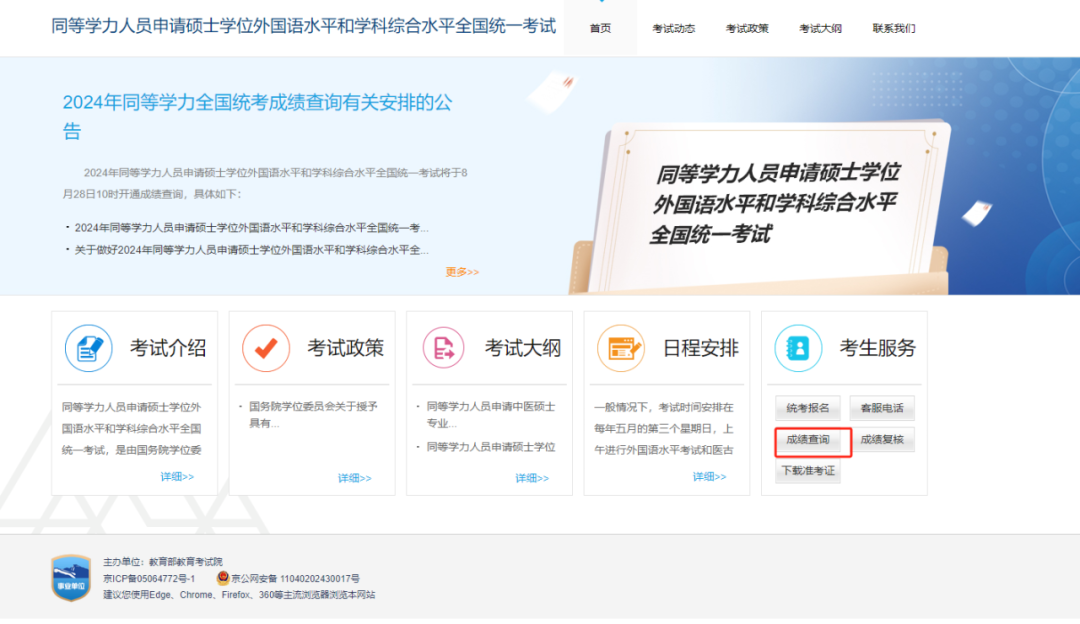Open the 考试动态 navigation item
Image resolution: width=1080 pixels, height=624 pixels.
(674, 28)
